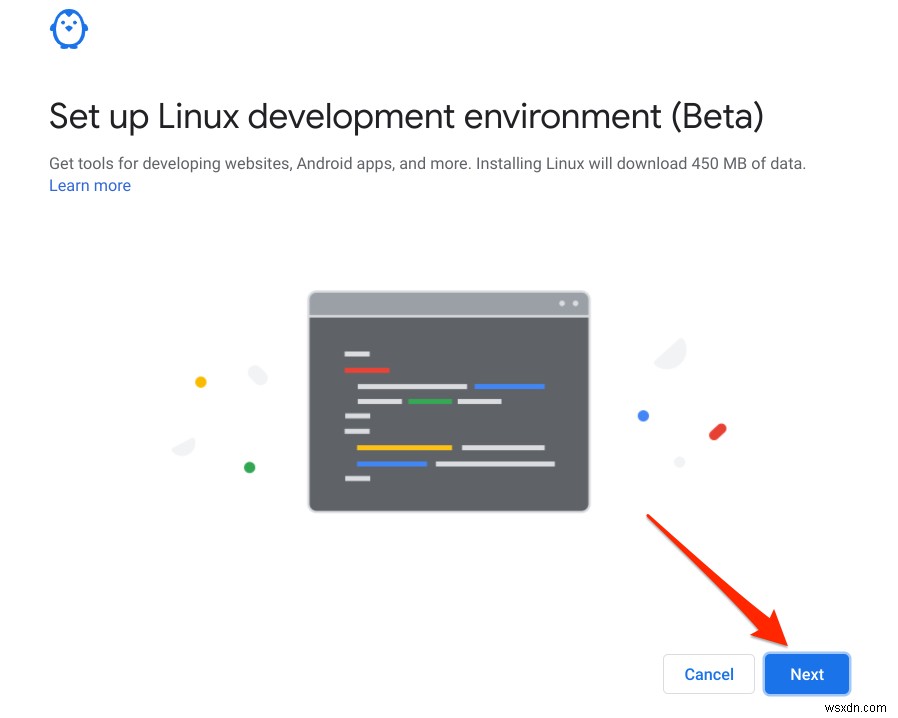898x718 pixels.
Task: Select the red code line in the terminal graphic
Action: click(x=366, y=370)
